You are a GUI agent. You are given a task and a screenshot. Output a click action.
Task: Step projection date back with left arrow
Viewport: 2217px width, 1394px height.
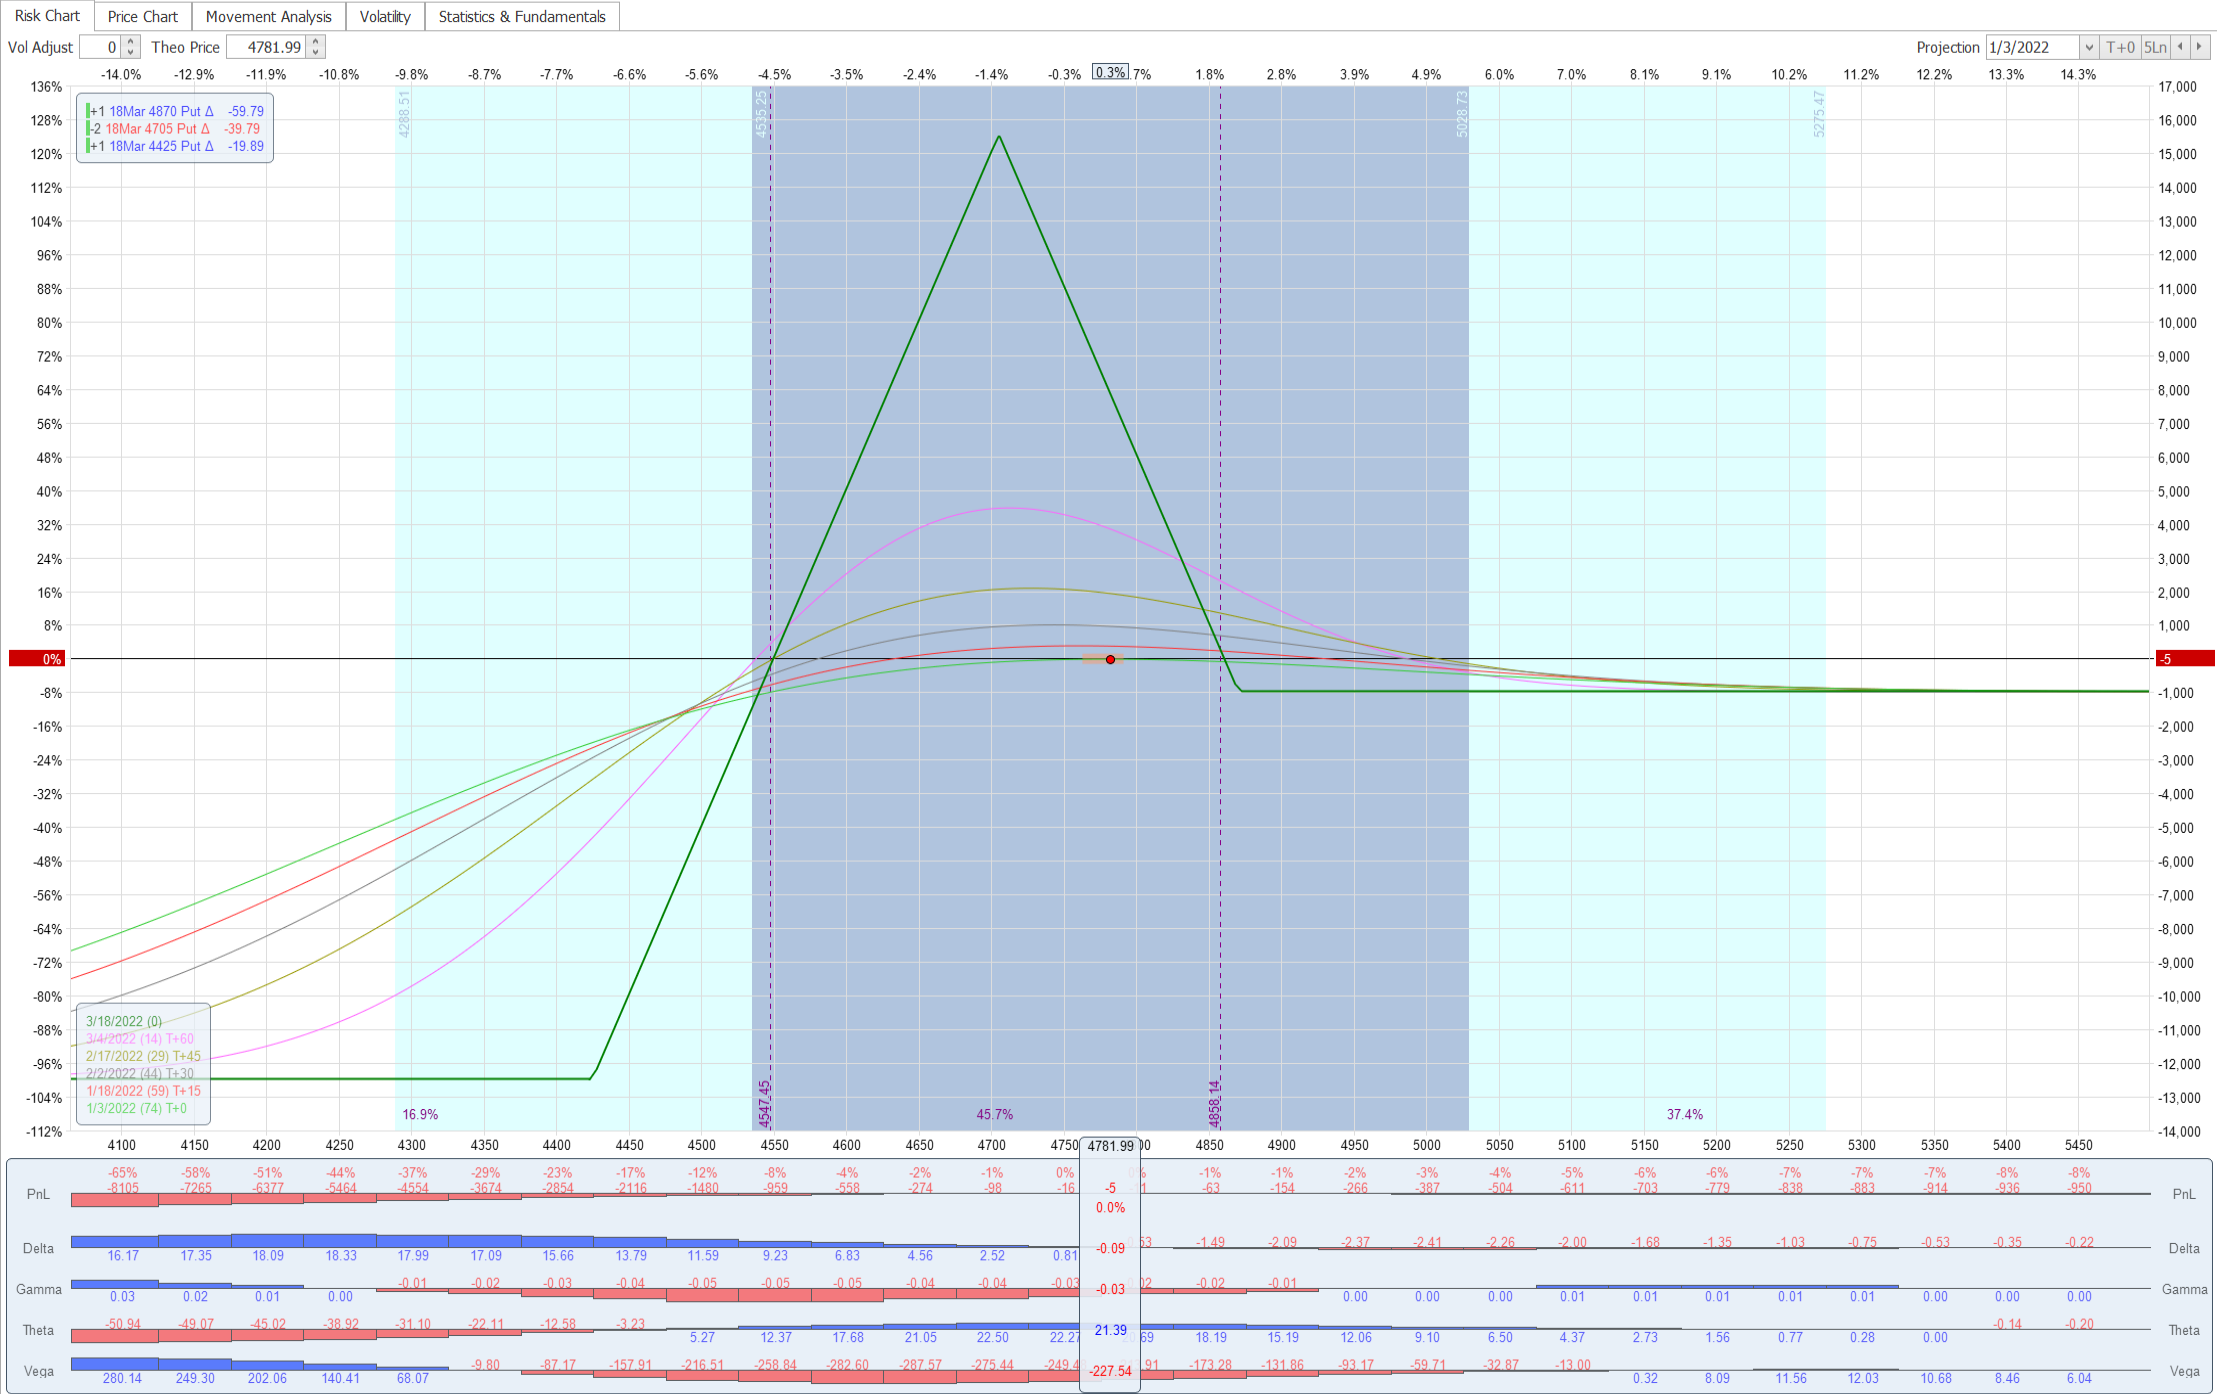2180,47
